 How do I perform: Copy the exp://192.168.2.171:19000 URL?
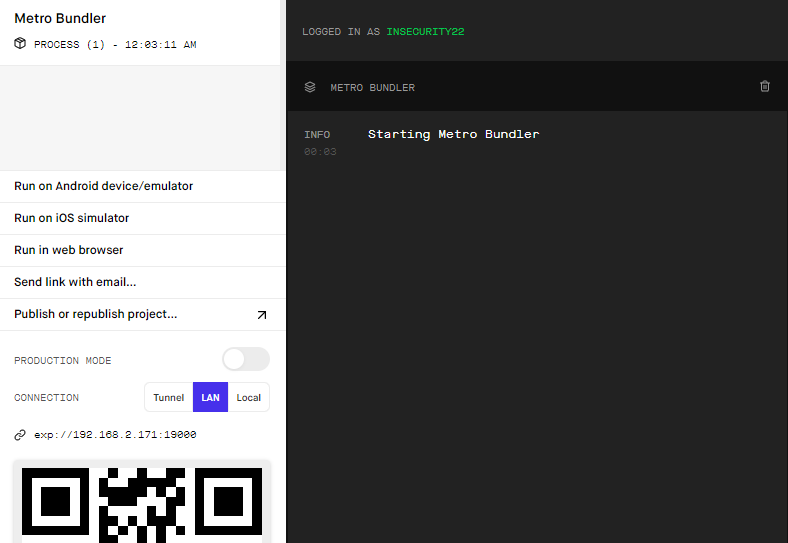[x=115, y=435]
